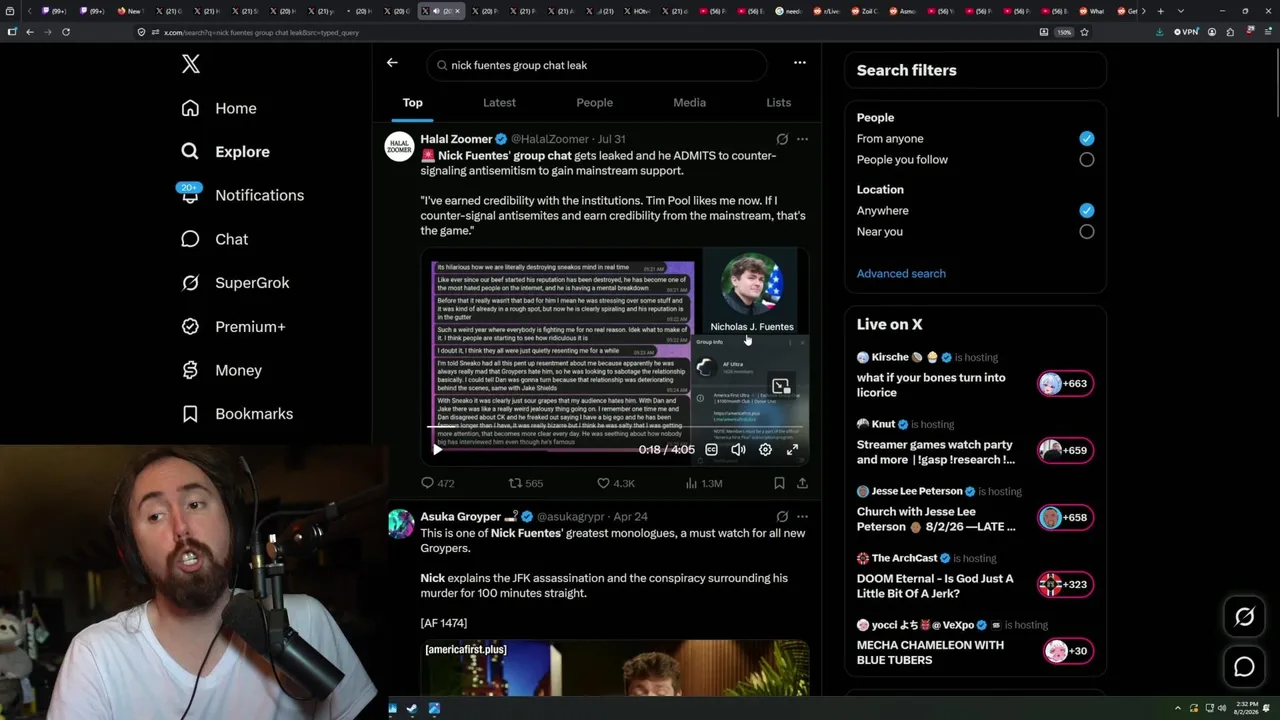
Task: Join Knut's 'Streamer games watch party' space
Action: [x=936, y=452]
